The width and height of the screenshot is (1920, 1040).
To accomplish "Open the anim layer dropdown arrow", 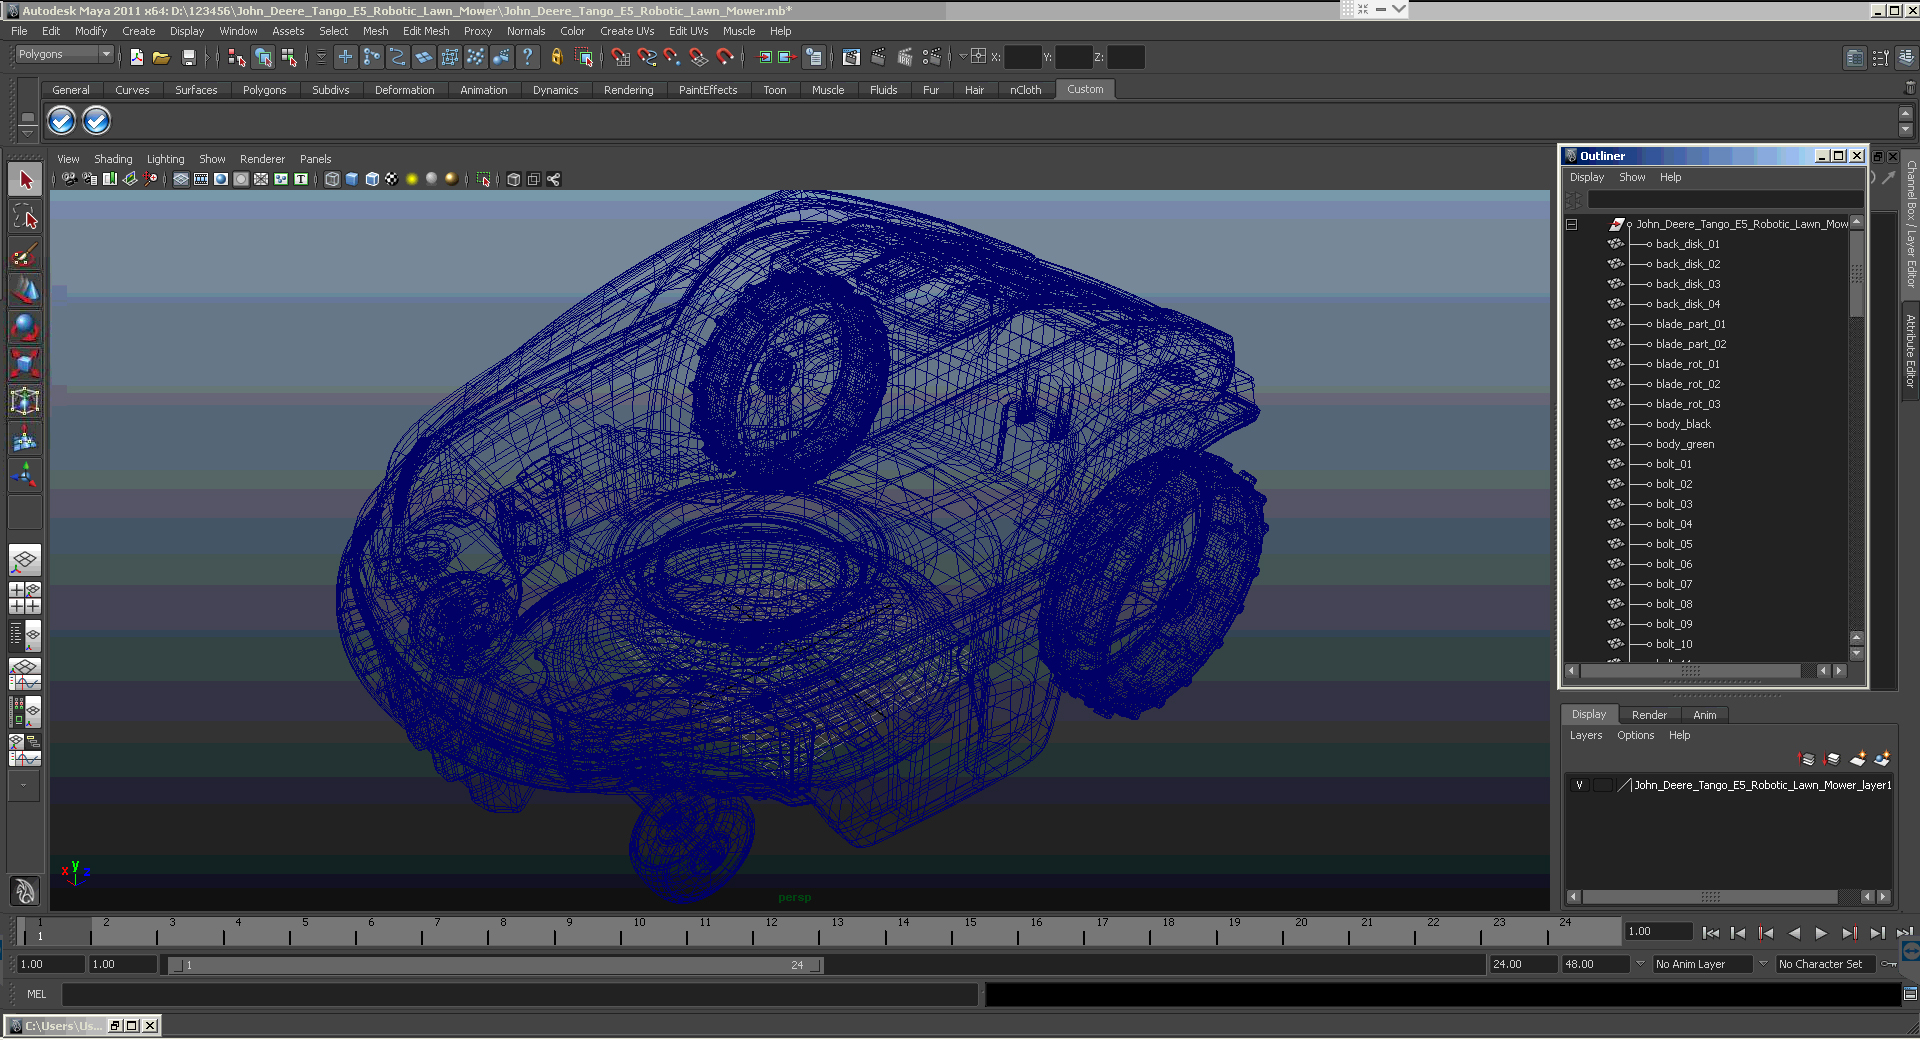I will click(1640, 965).
